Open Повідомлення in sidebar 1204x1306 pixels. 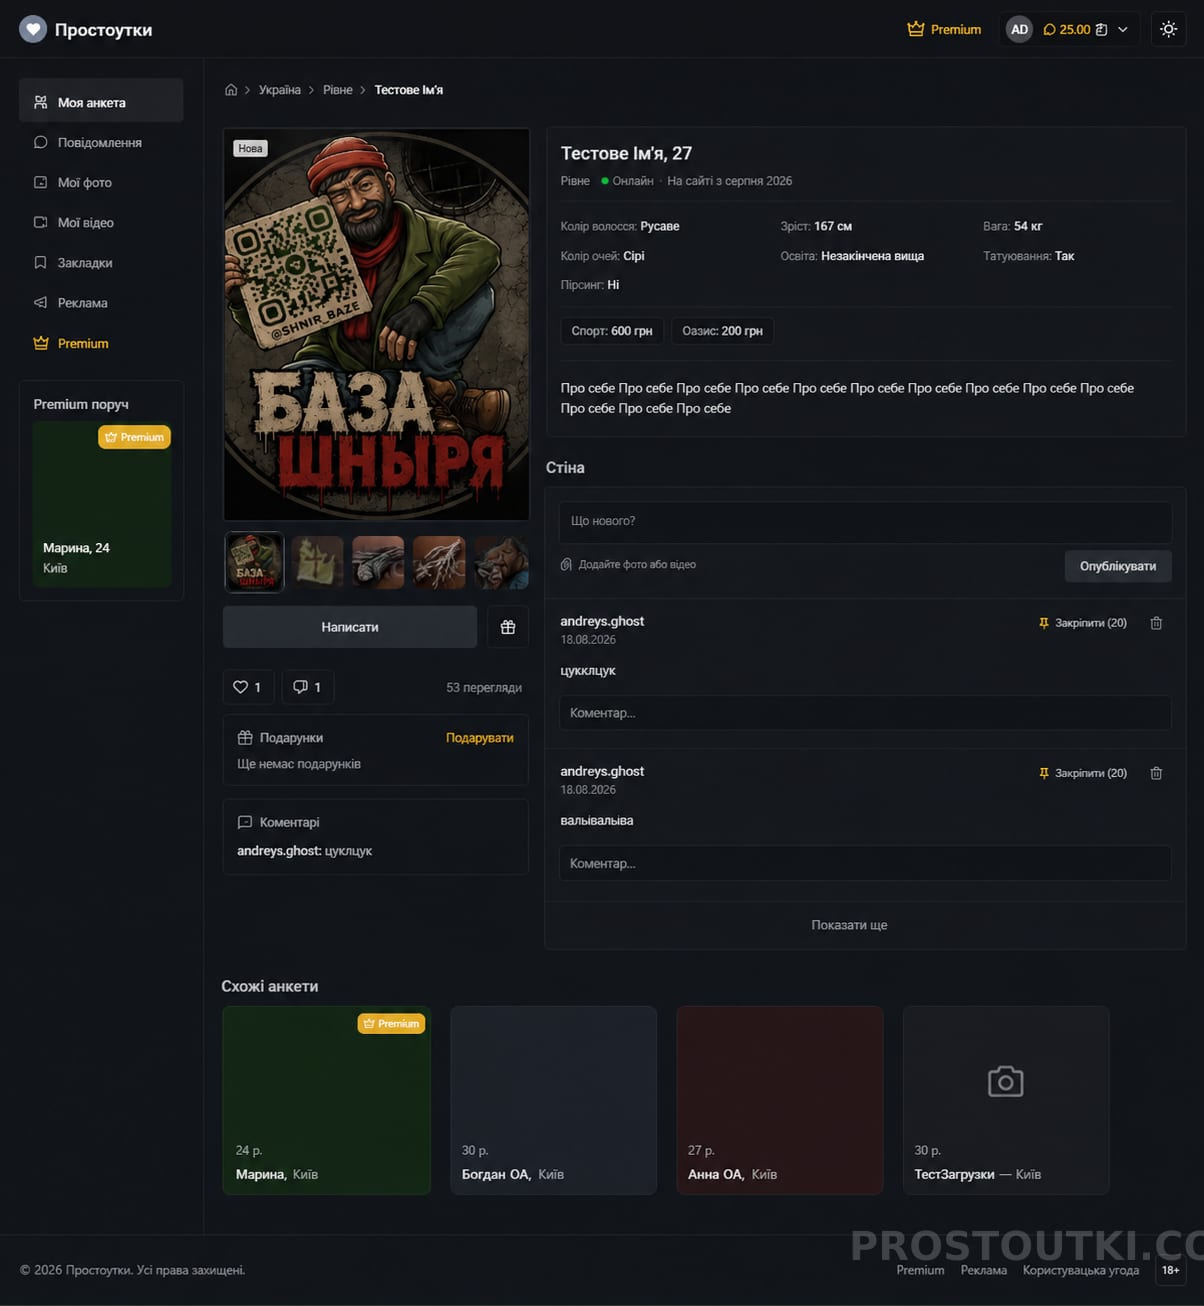(101, 142)
